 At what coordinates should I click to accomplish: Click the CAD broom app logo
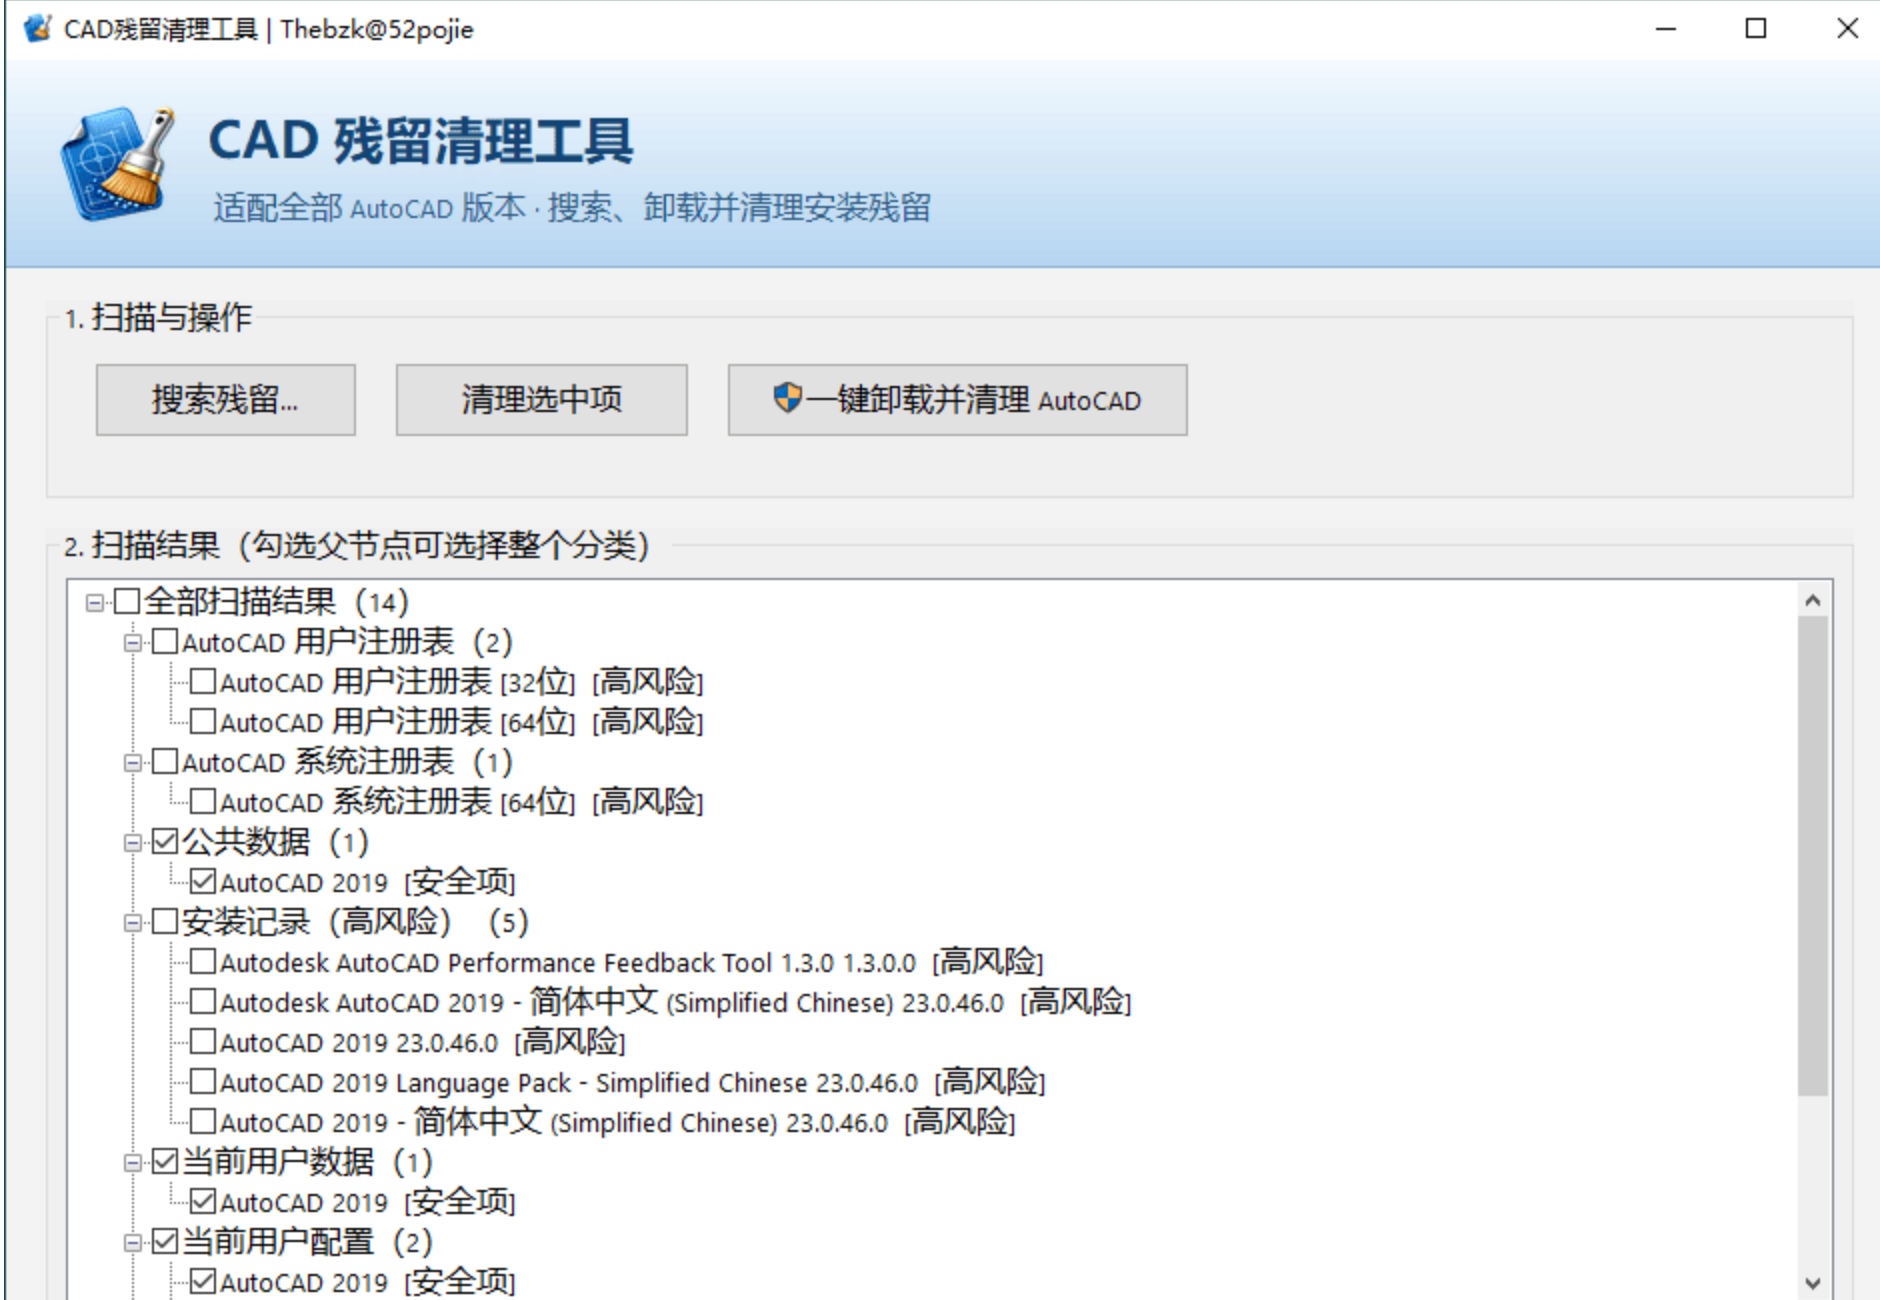click(x=118, y=164)
